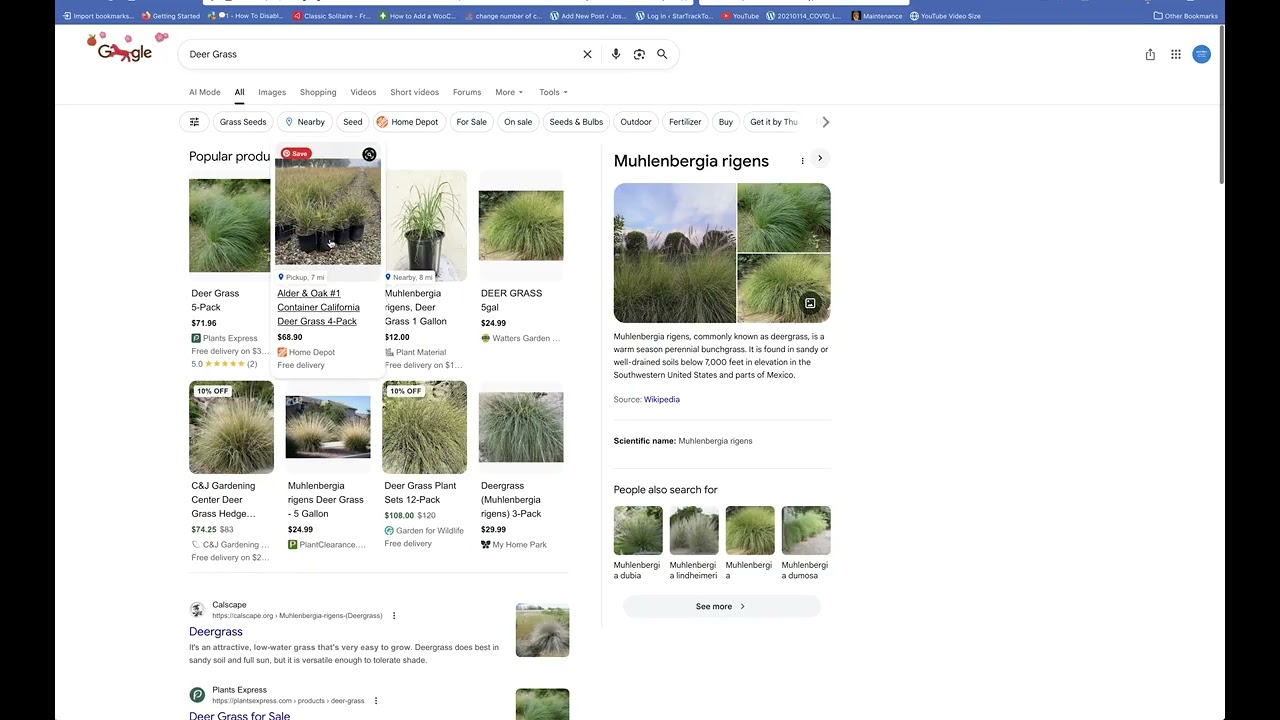The image size is (1280, 720).
Task: Open C&J Gardening Center Deer Grass image
Action: [231, 427]
